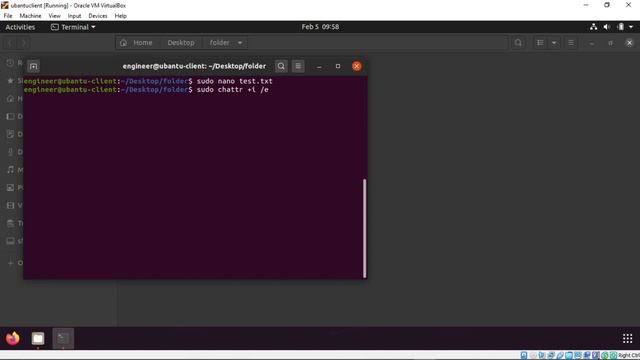Click the terminal search icon
This screenshot has width=640, height=360.
(x=281, y=66)
